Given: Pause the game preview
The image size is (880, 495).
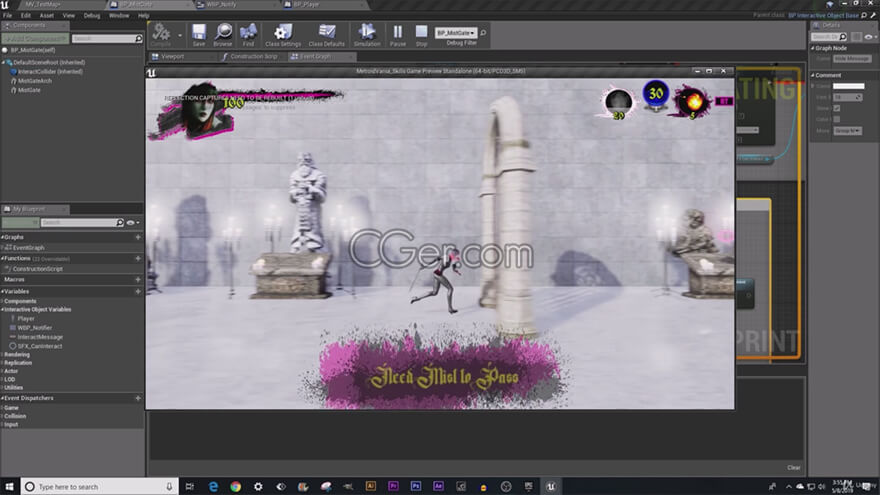Looking at the screenshot, I should coord(397,34).
